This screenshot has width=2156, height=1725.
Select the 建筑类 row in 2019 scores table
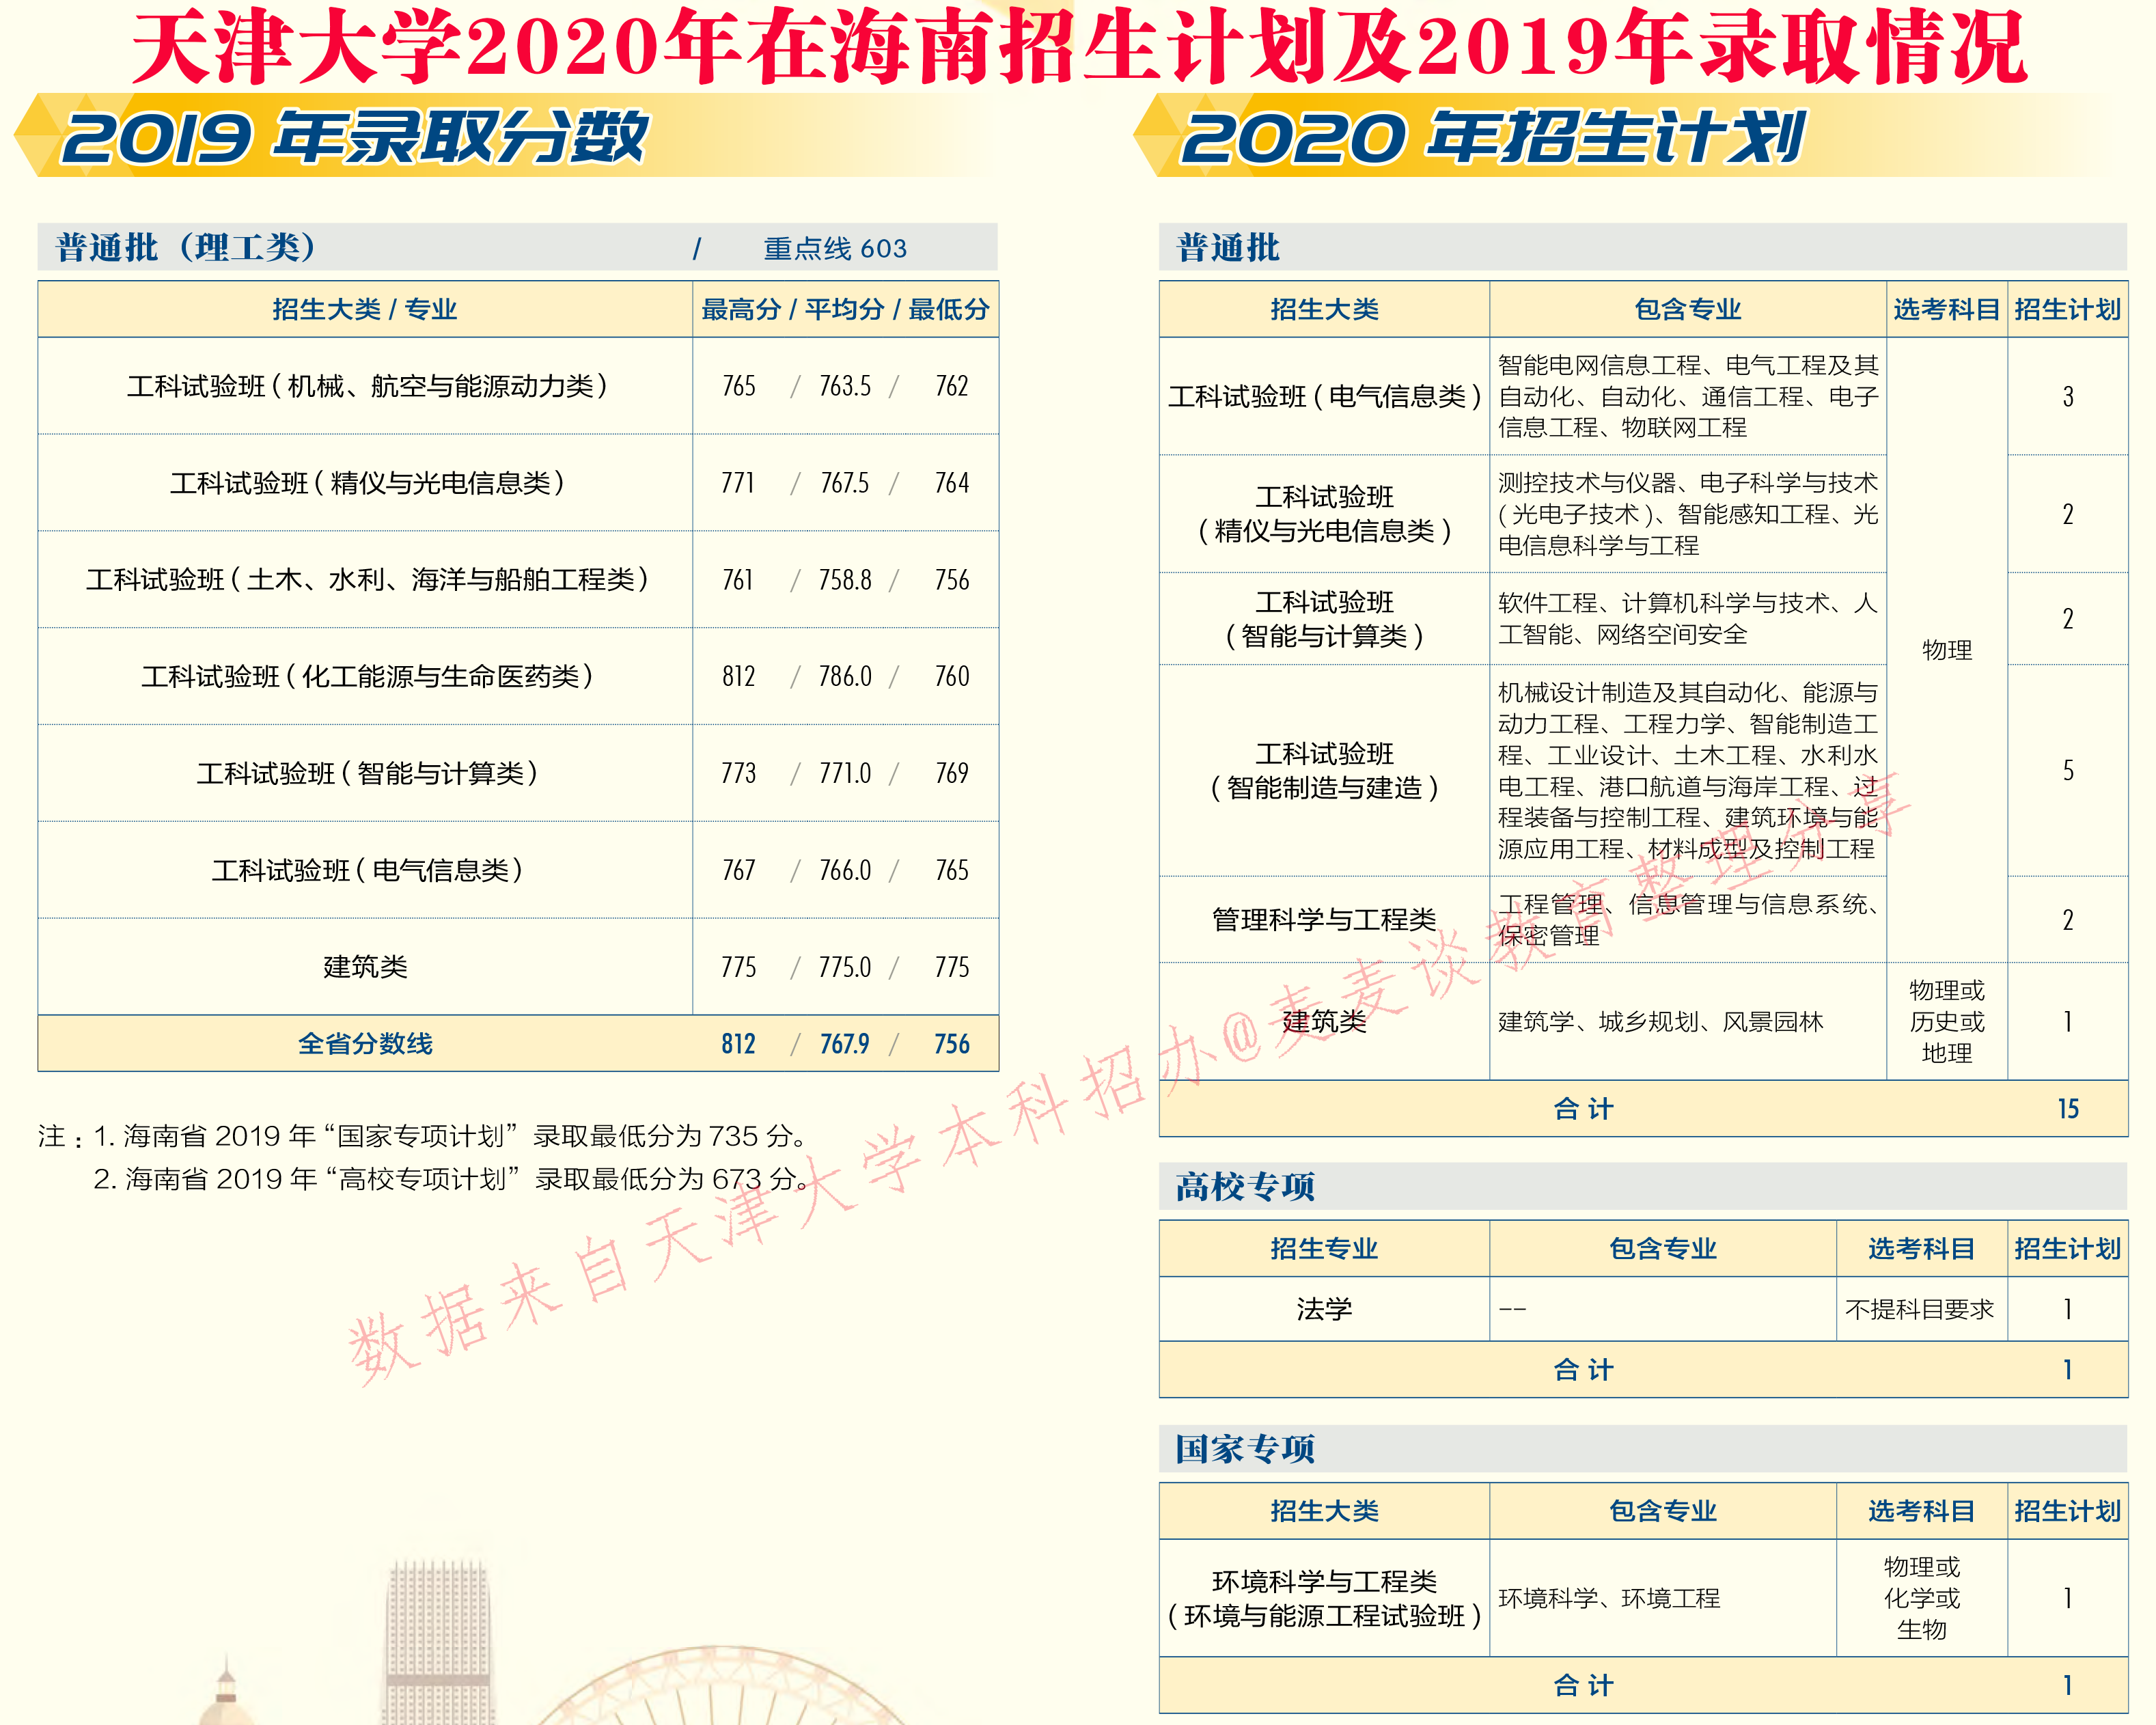tap(365, 967)
